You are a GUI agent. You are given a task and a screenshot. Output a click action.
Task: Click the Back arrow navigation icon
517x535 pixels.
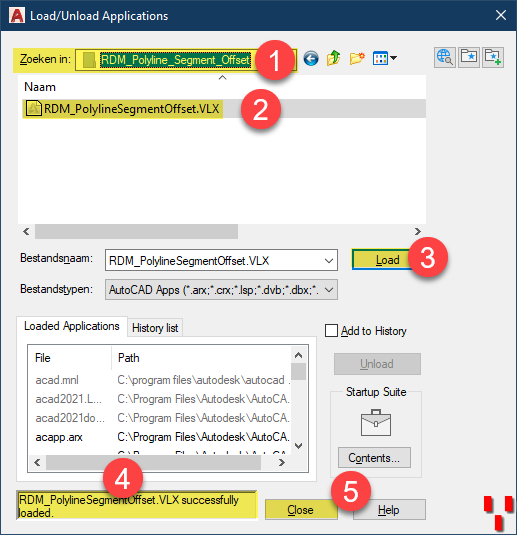pos(311,58)
